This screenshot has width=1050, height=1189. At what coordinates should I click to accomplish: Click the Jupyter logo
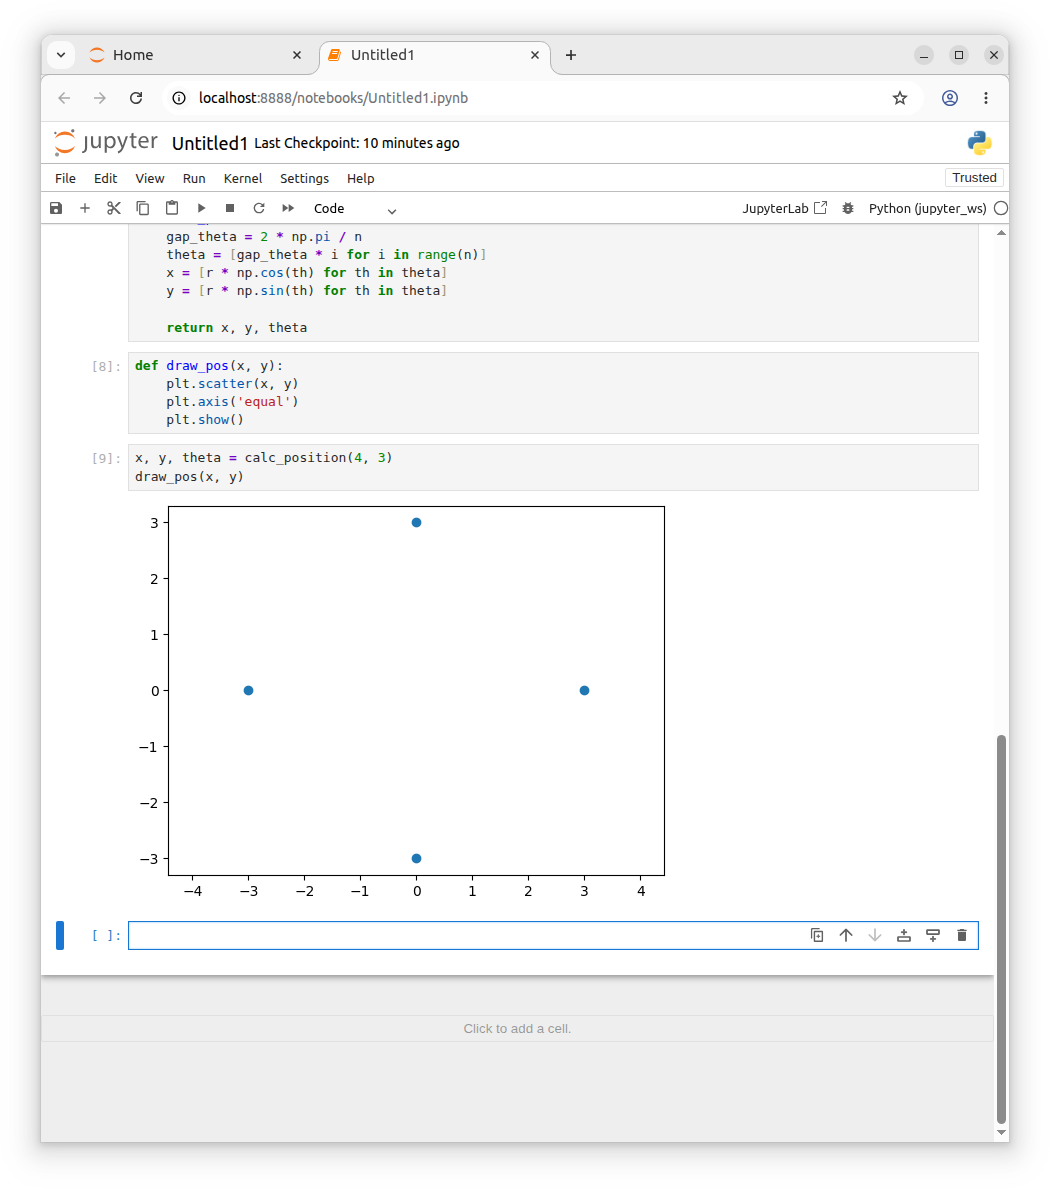105,143
